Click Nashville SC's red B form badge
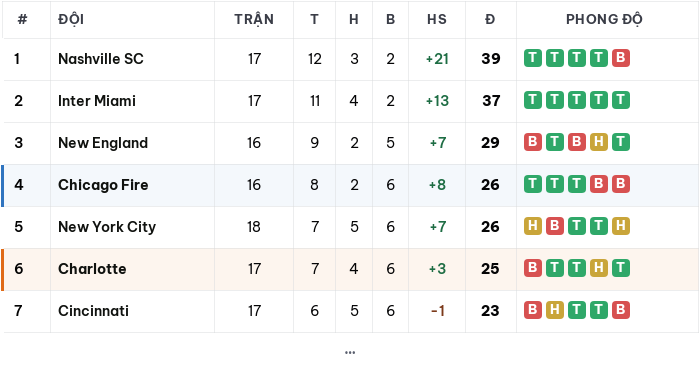The width and height of the screenshot is (700, 367). 621,58
